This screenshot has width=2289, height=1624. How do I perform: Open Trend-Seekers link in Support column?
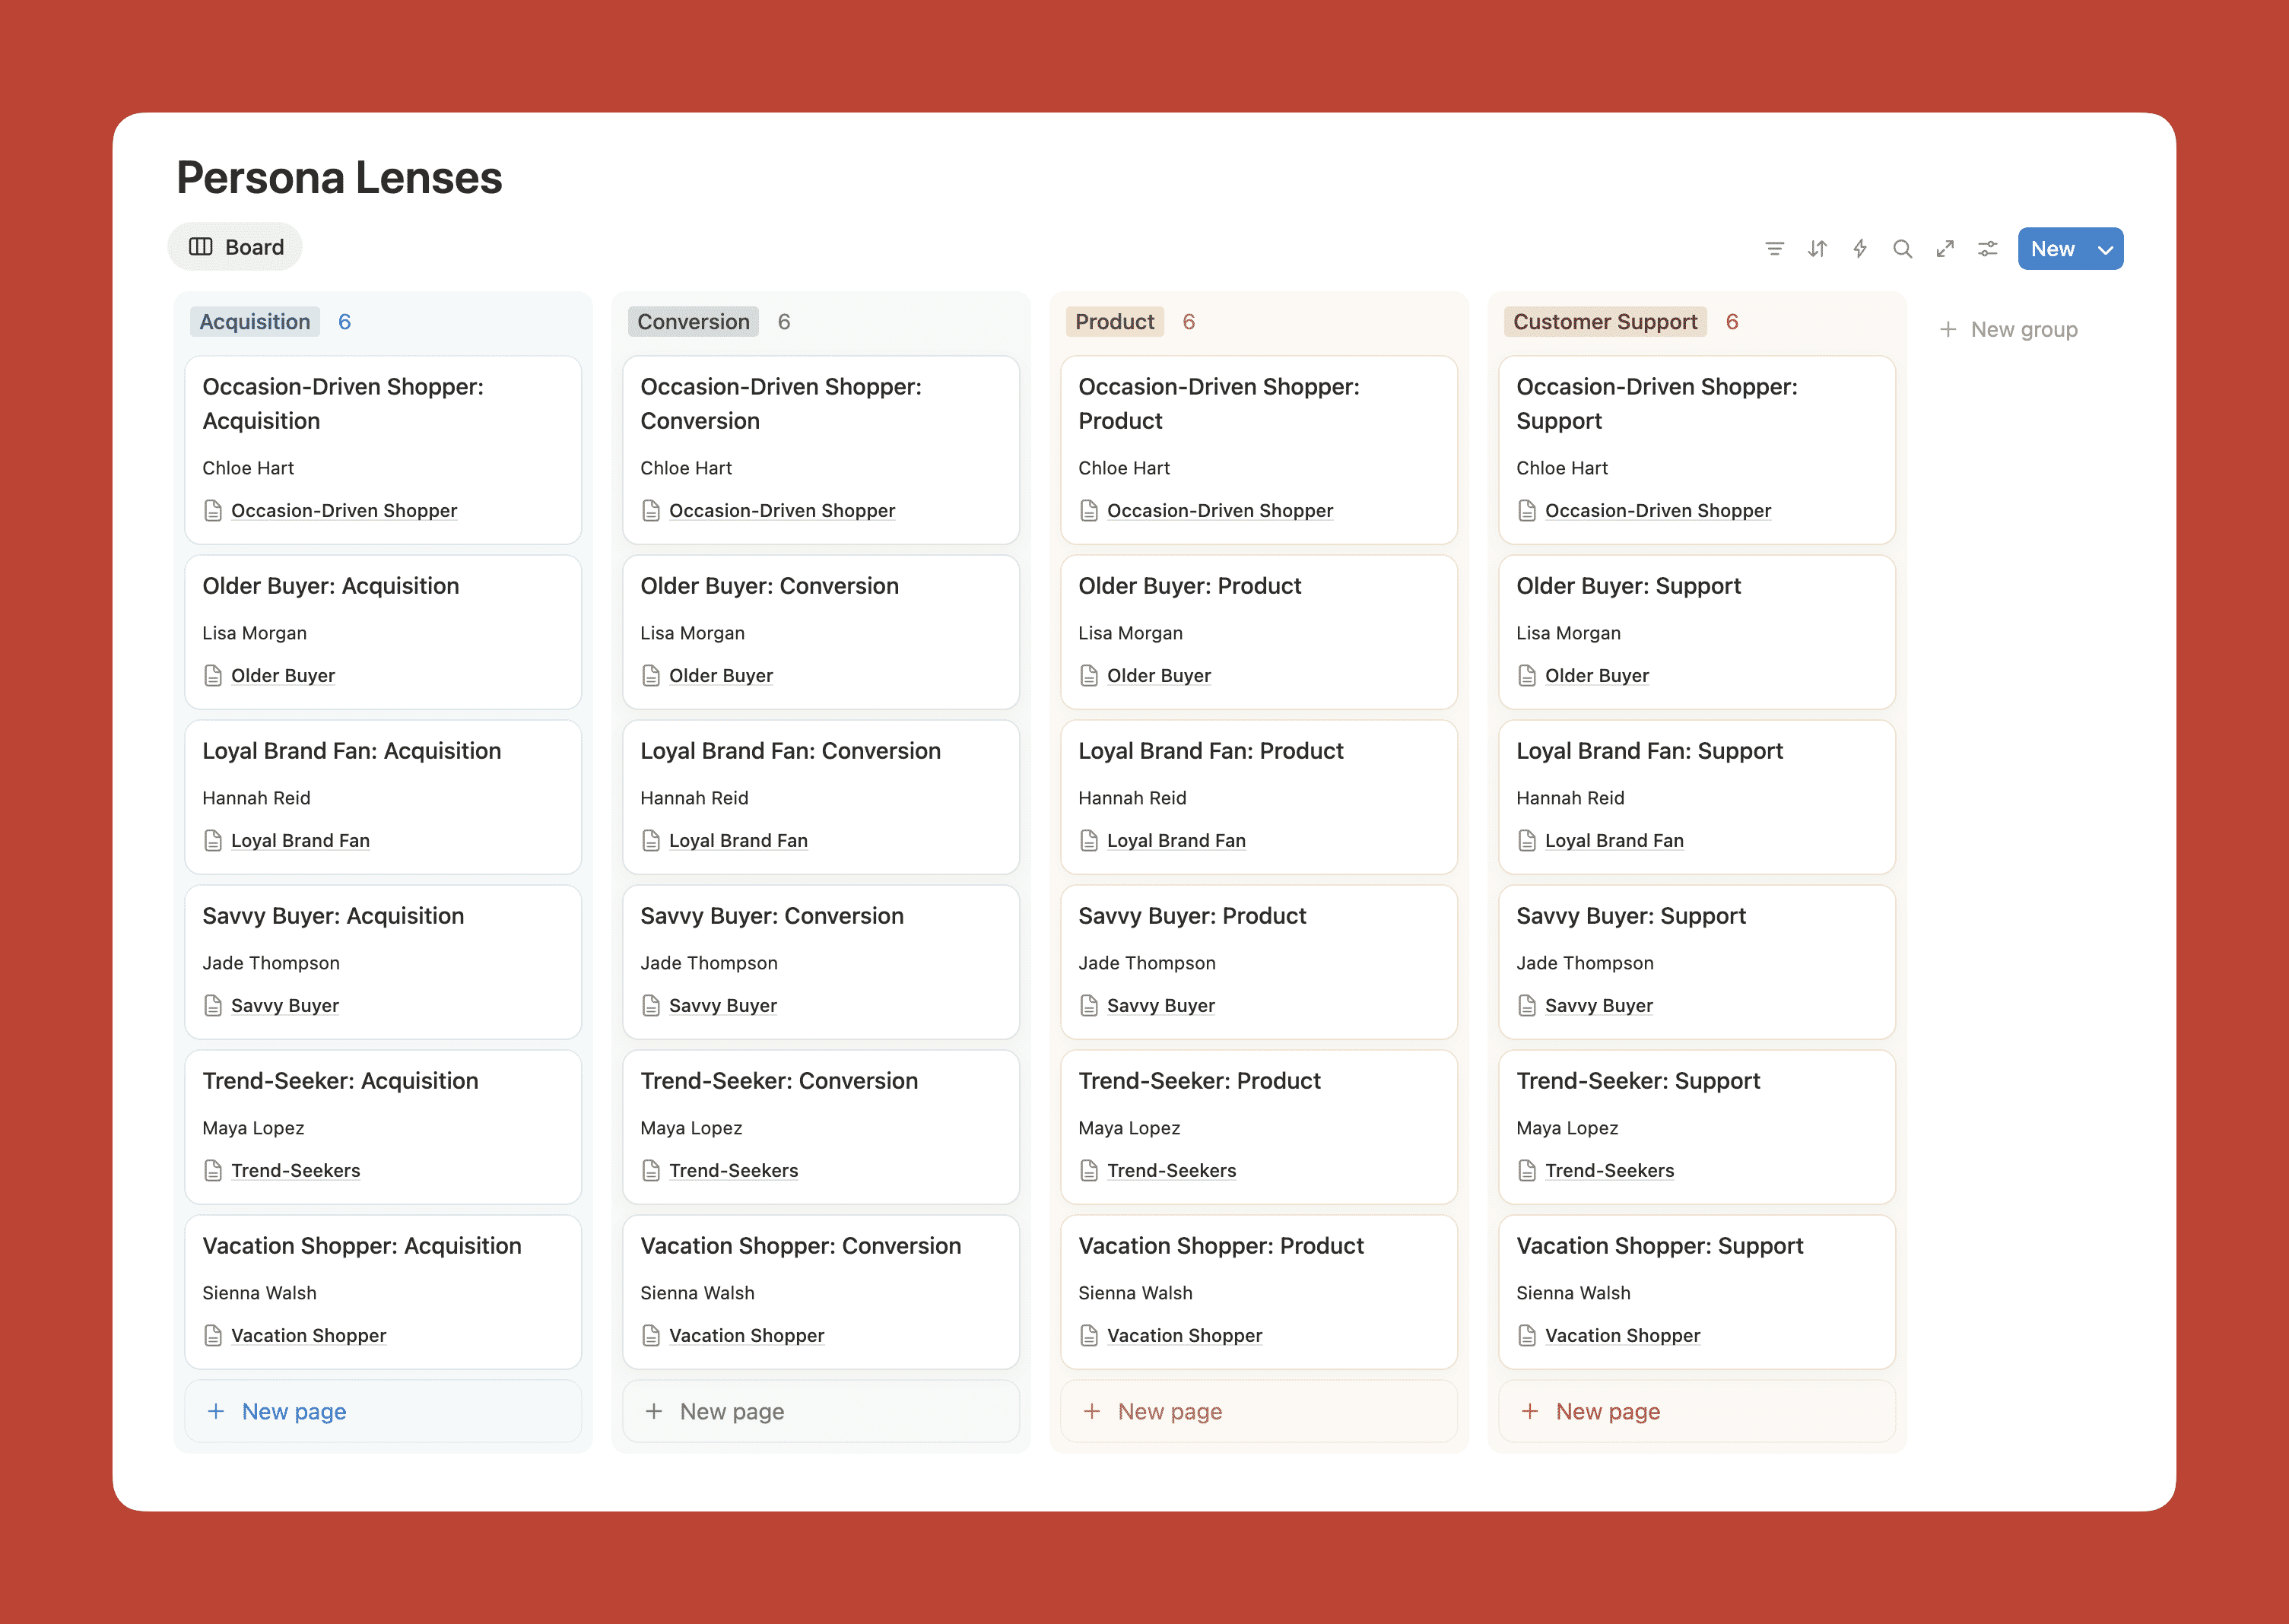pos(1608,1171)
